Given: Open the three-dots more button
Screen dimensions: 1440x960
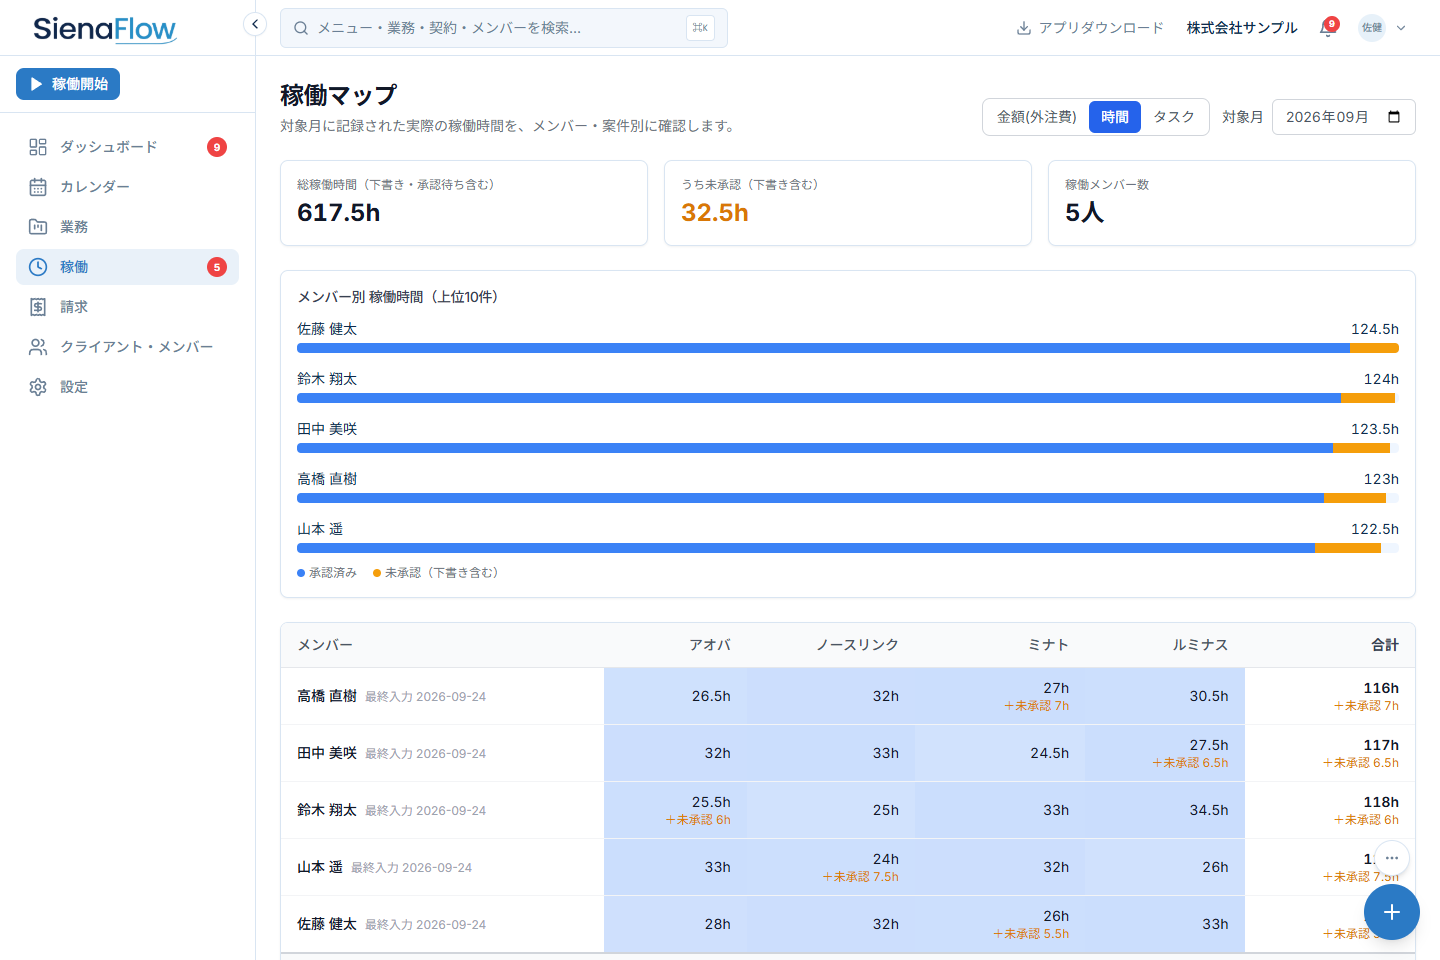Looking at the screenshot, I should (x=1391, y=858).
